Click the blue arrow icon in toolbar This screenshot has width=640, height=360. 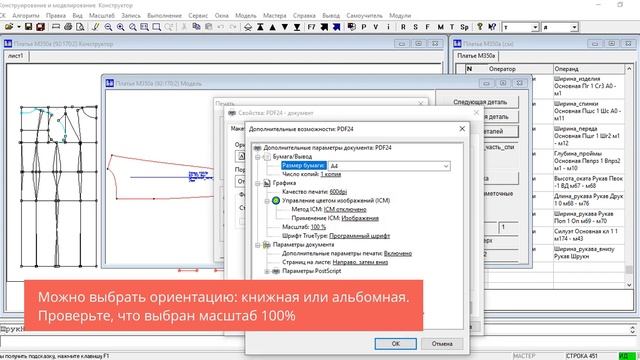point(337,27)
